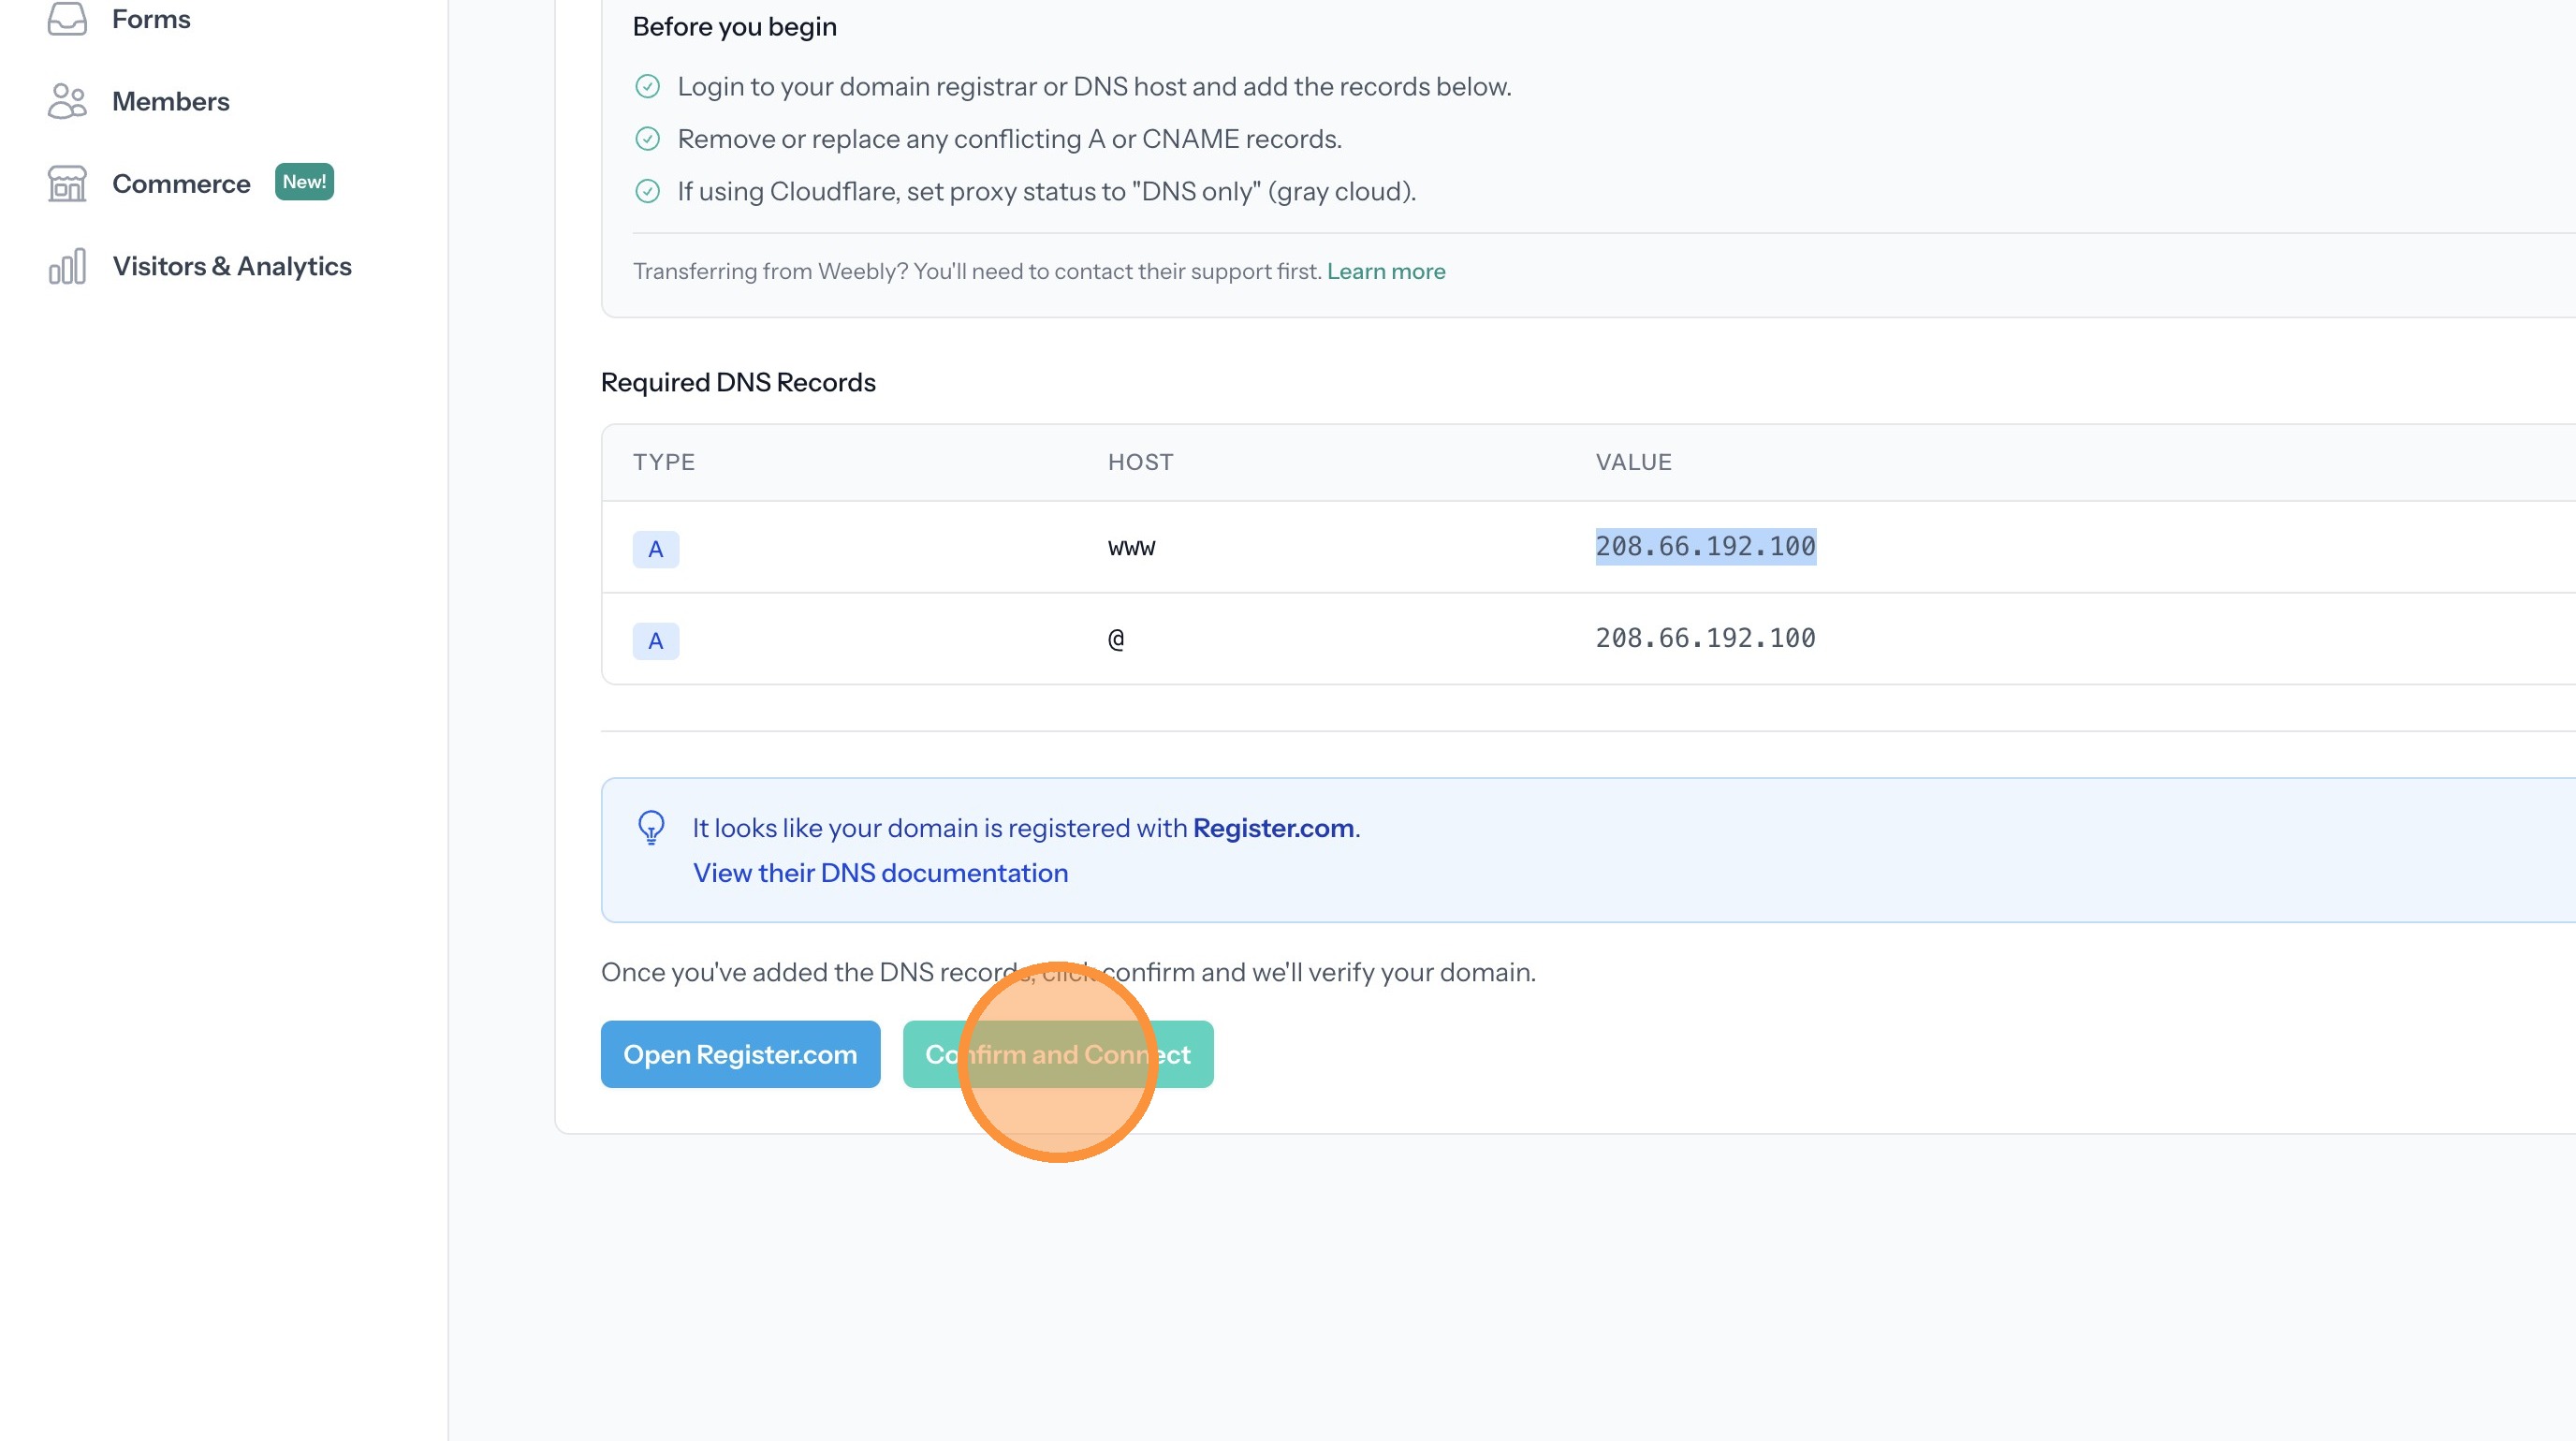The image size is (2576, 1441).
Task: Click the A type badge in www row
Action: pyautogui.click(x=656, y=549)
